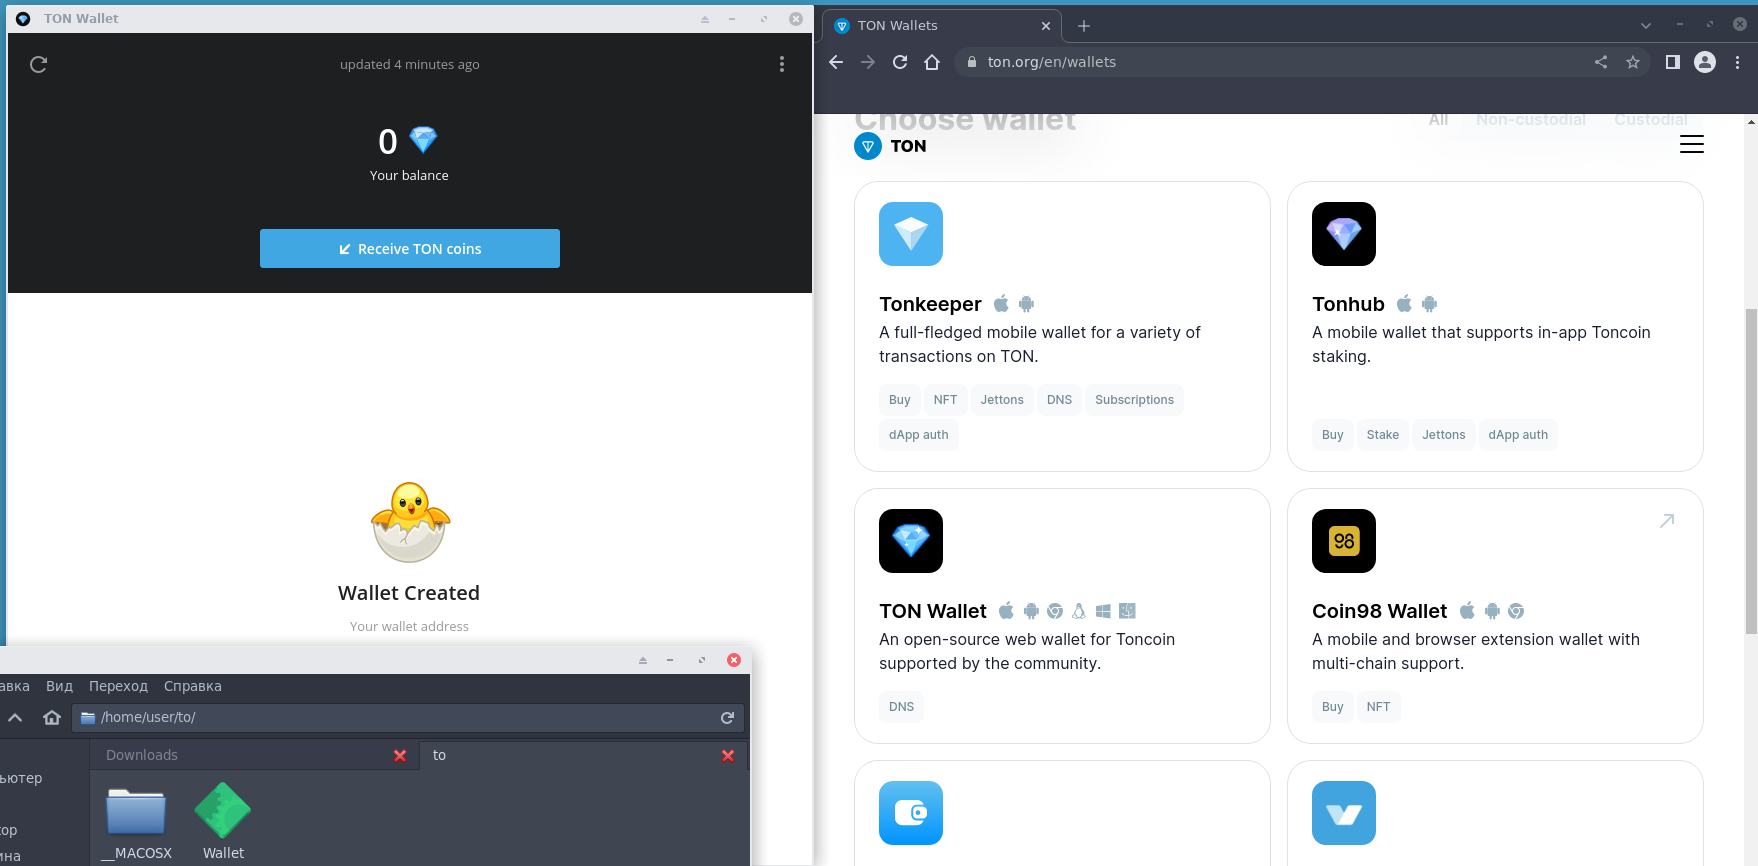The height and width of the screenshot is (866, 1758).
Task: Open the Справка menu in file manager
Action: tap(193, 686)
